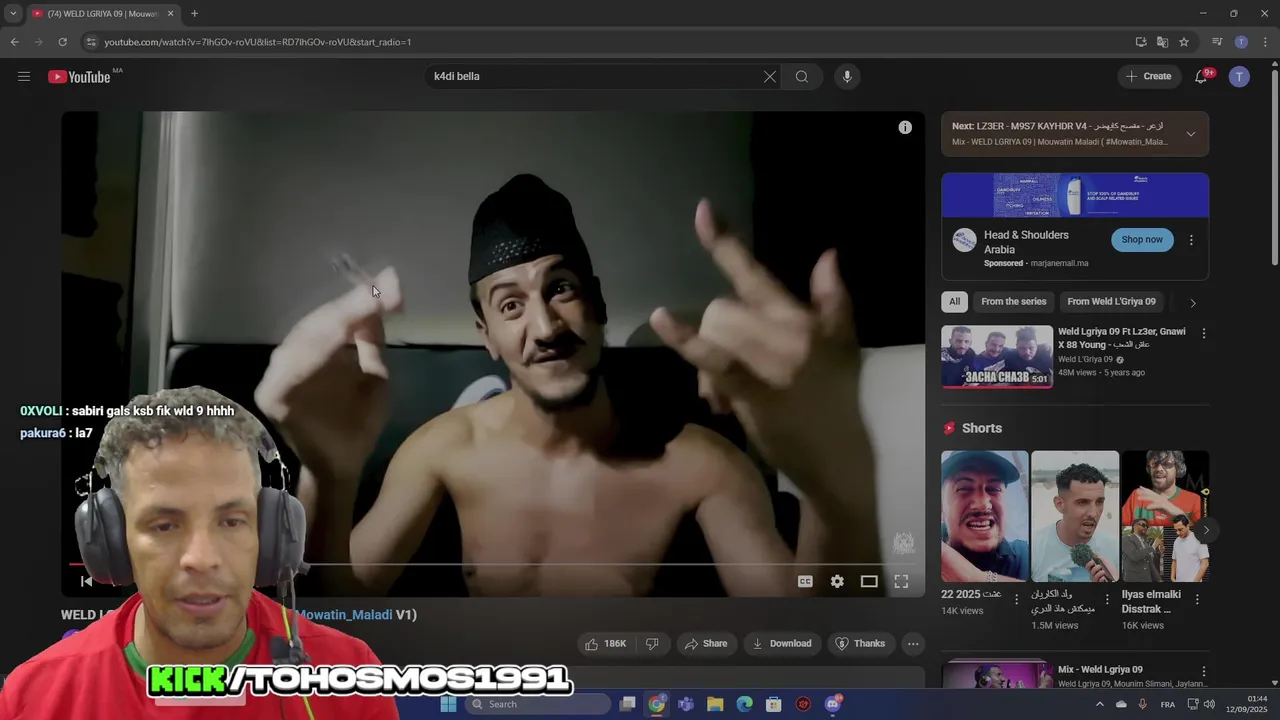Show hidden system tray icons

(1100, 704)
